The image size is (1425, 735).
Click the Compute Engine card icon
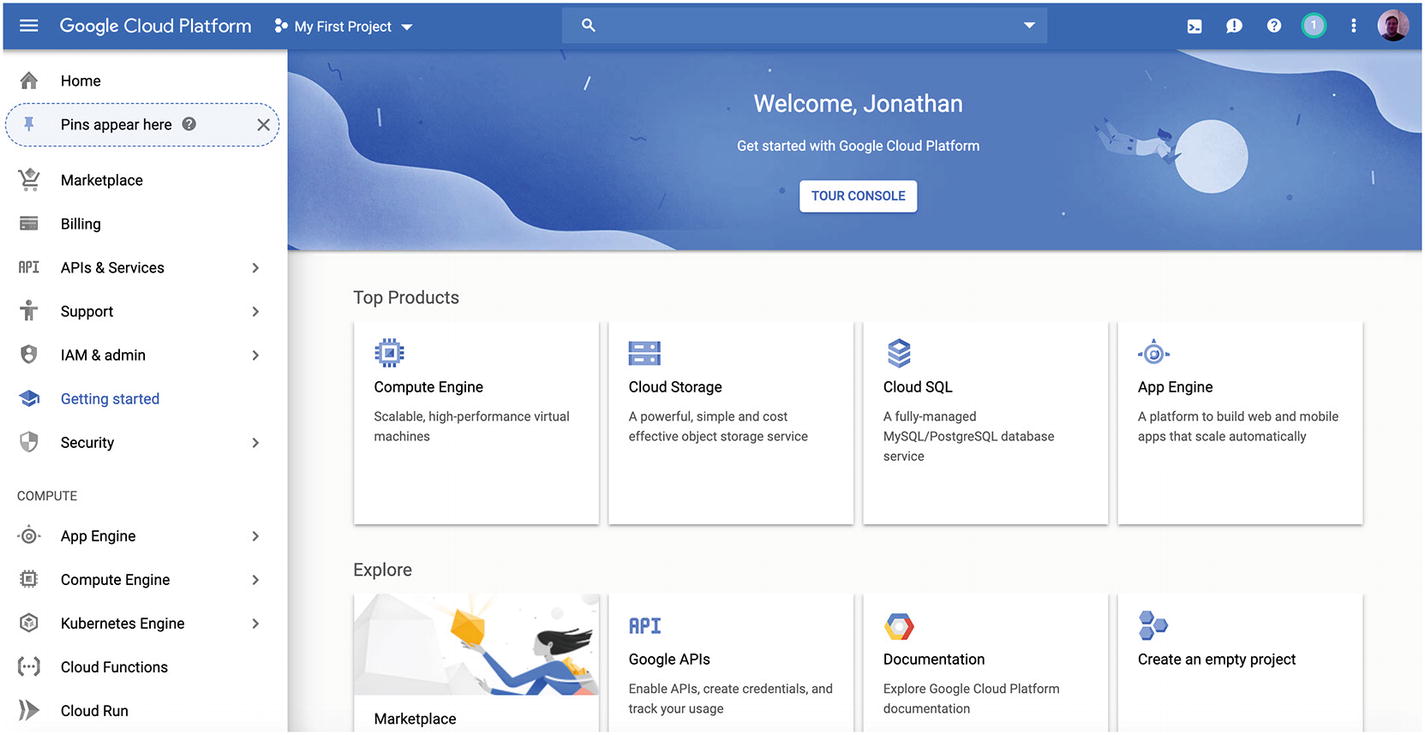pyautogui.click(x=389, y=353)
